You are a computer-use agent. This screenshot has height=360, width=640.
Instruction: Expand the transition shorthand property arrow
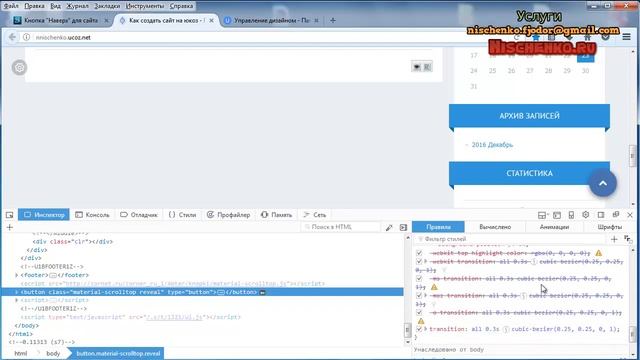(x=426, y=329)
